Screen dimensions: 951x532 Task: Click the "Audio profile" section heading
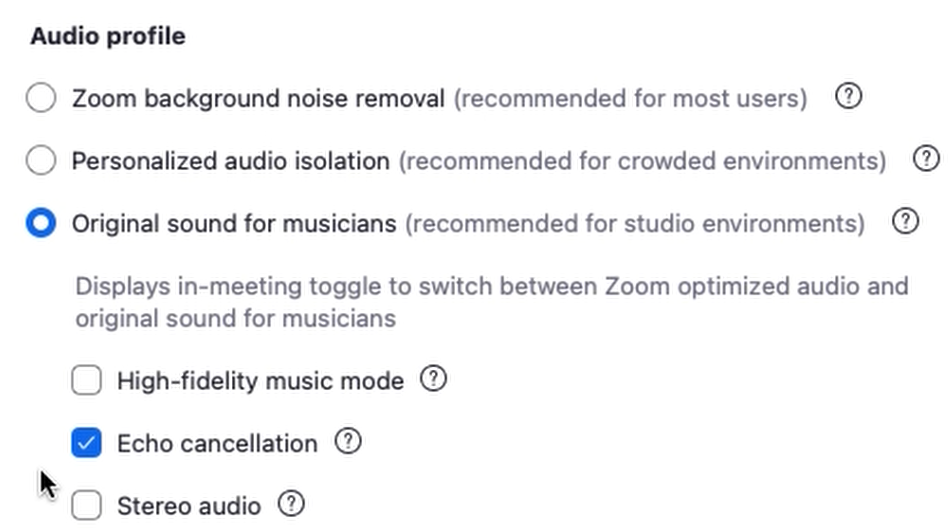[x=108, y=36]
